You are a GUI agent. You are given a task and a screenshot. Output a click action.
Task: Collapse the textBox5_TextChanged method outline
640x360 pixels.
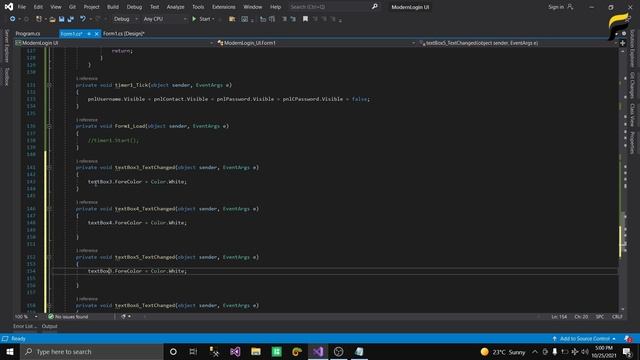point(49,257)
